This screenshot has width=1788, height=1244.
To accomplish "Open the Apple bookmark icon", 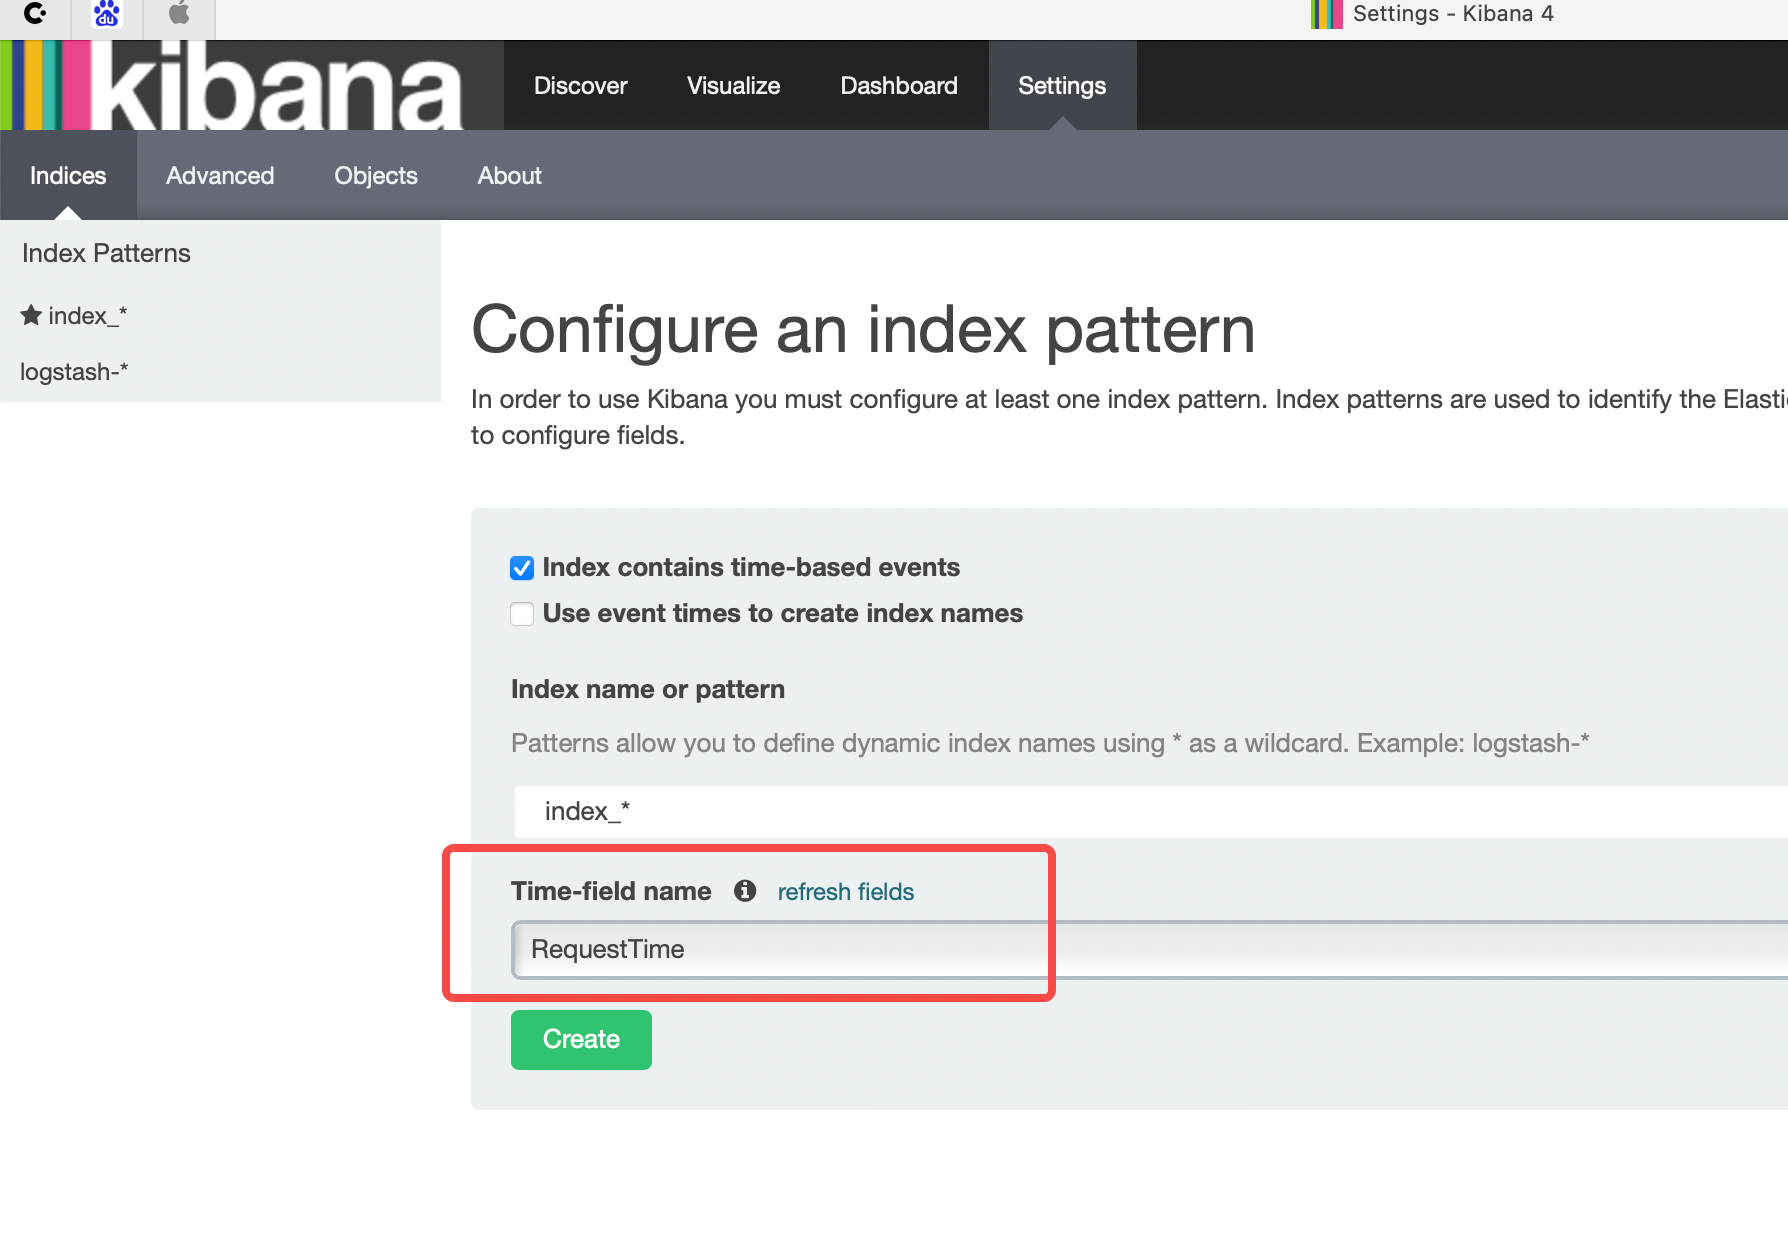I will (179, 13).
